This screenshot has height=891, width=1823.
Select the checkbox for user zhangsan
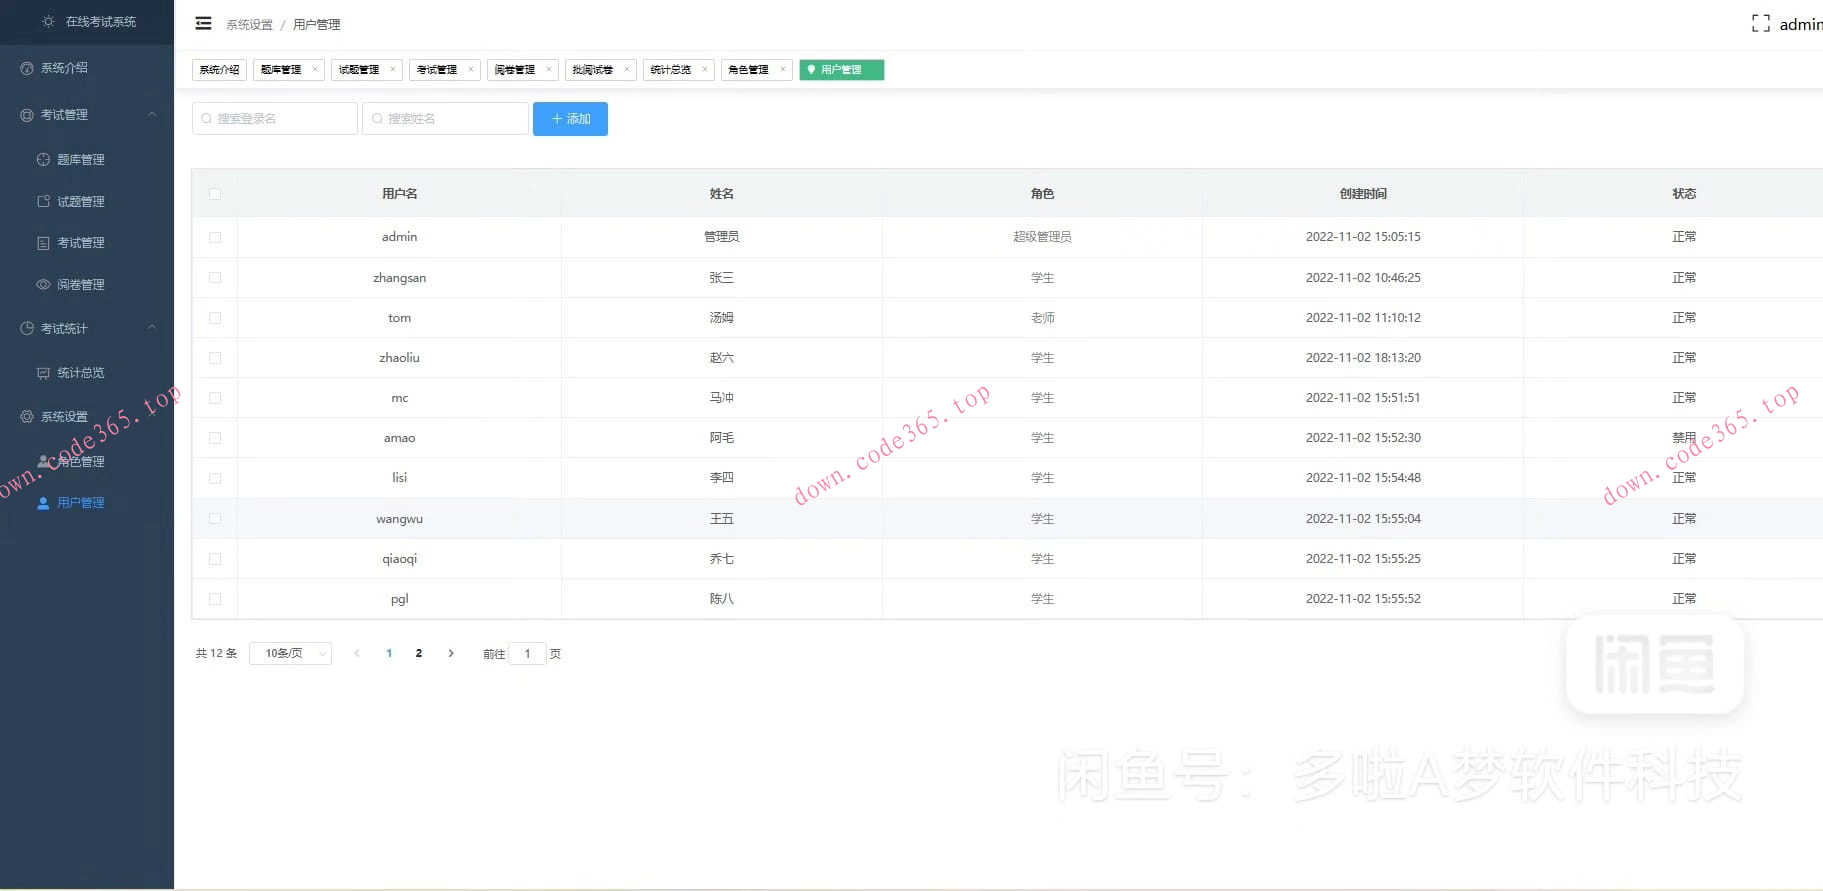(x=215, y=278)
